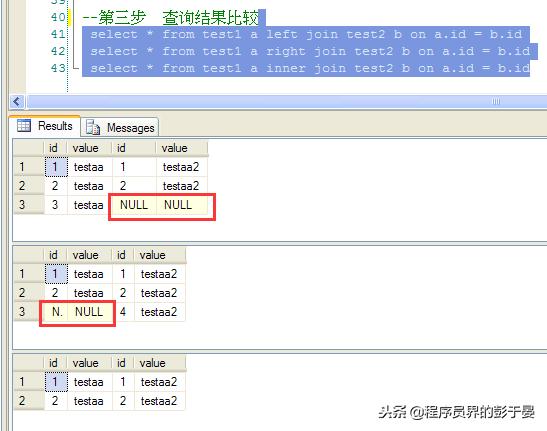
Task: Click the id cell 3 in first grid
Action: pyautogui.click(x=55, y=205)
